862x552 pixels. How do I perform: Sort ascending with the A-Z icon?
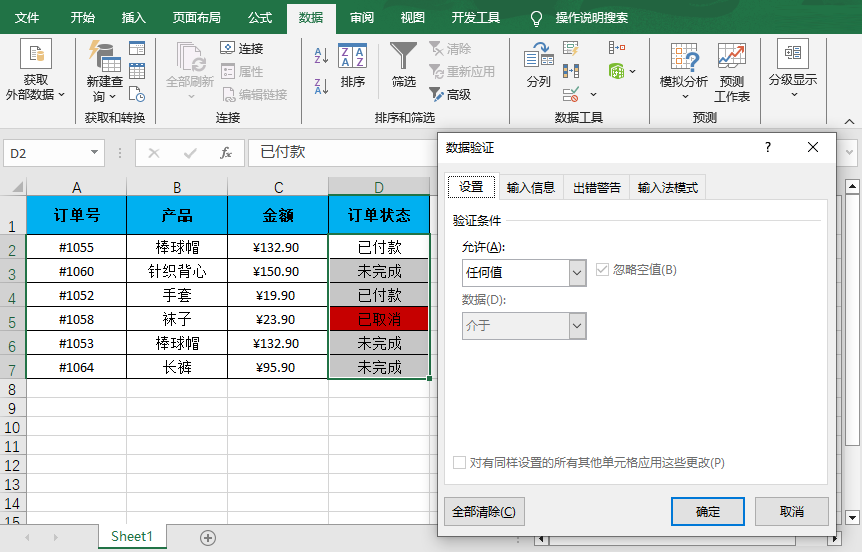coord(321,56)
